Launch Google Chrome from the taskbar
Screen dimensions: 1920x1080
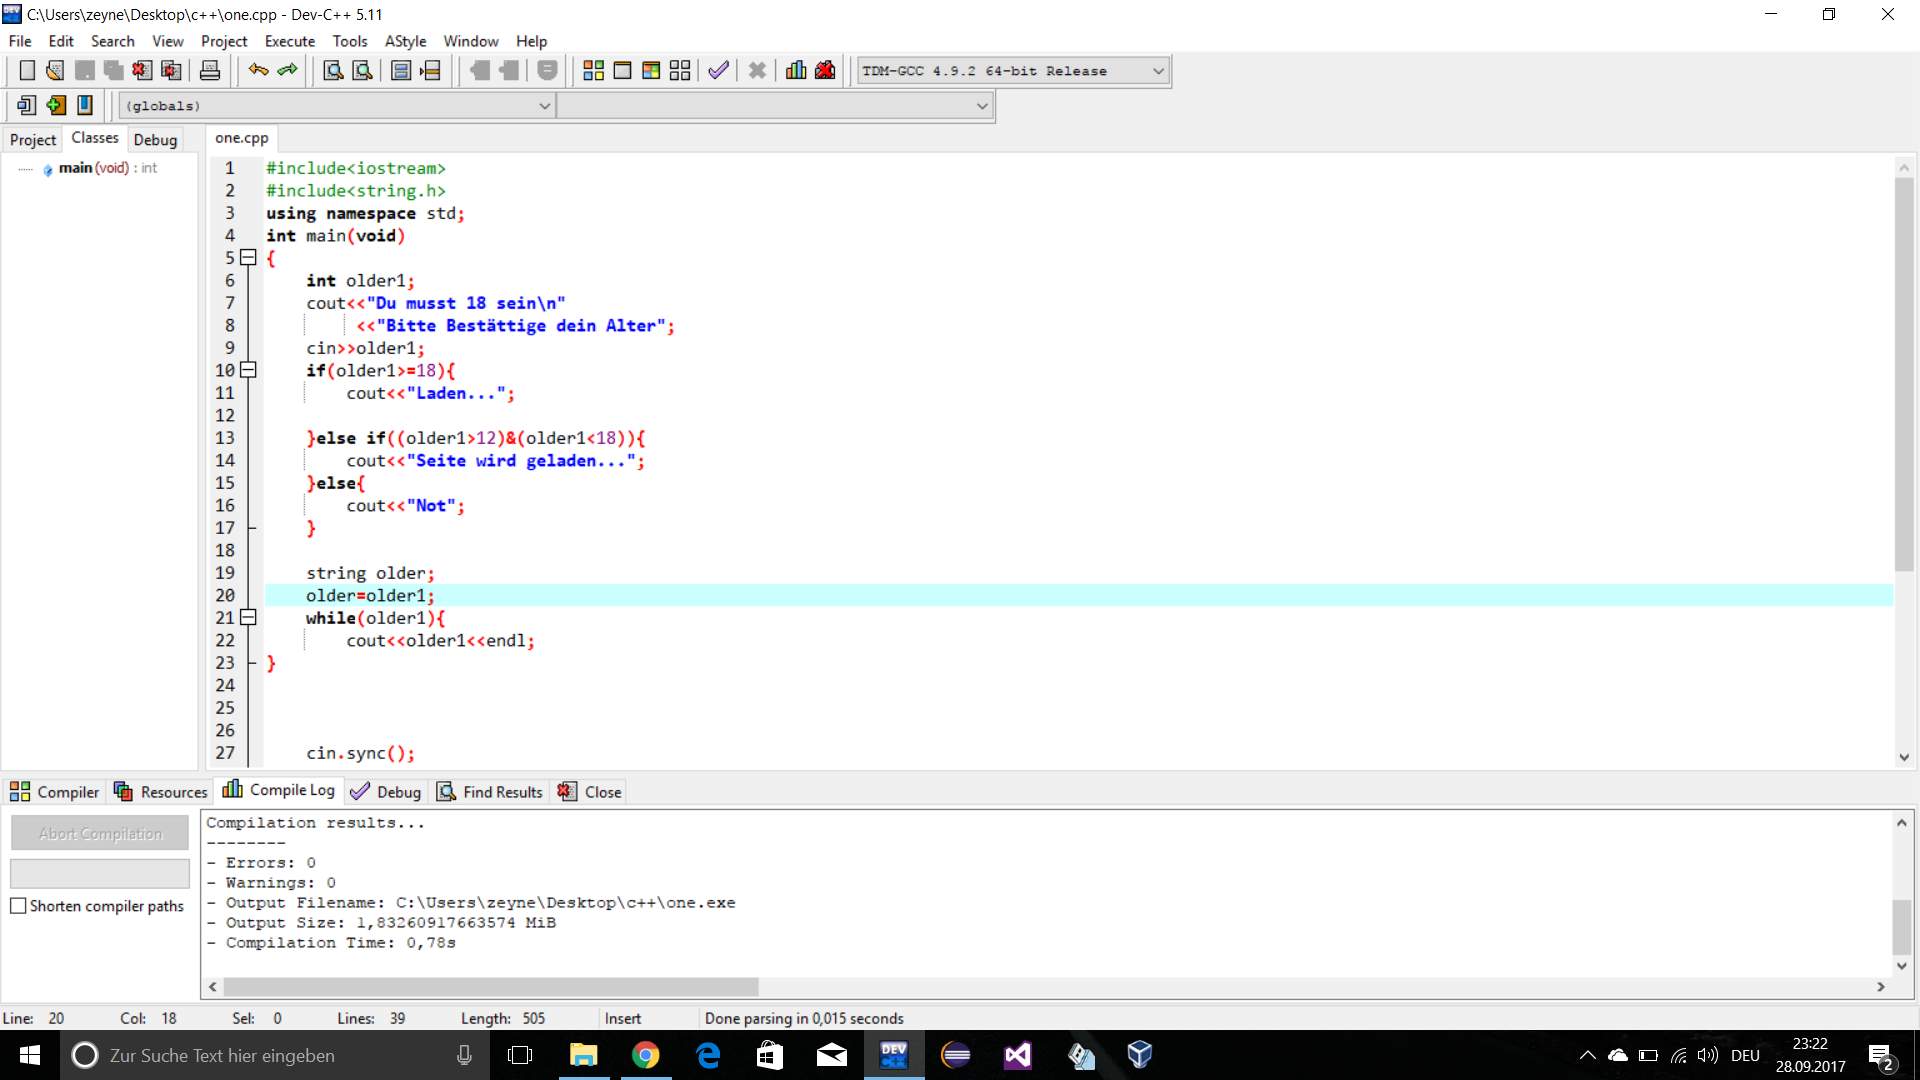click(x=647, y=1055)
